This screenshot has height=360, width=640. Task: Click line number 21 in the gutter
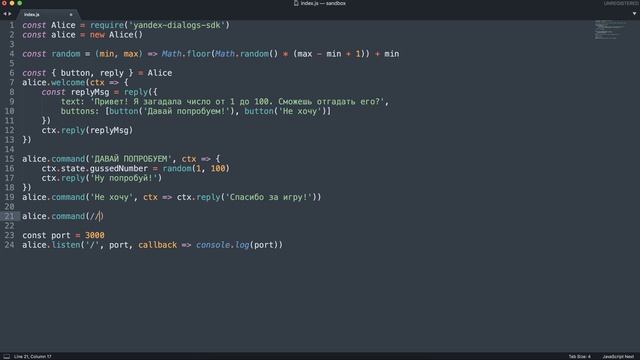9,216
